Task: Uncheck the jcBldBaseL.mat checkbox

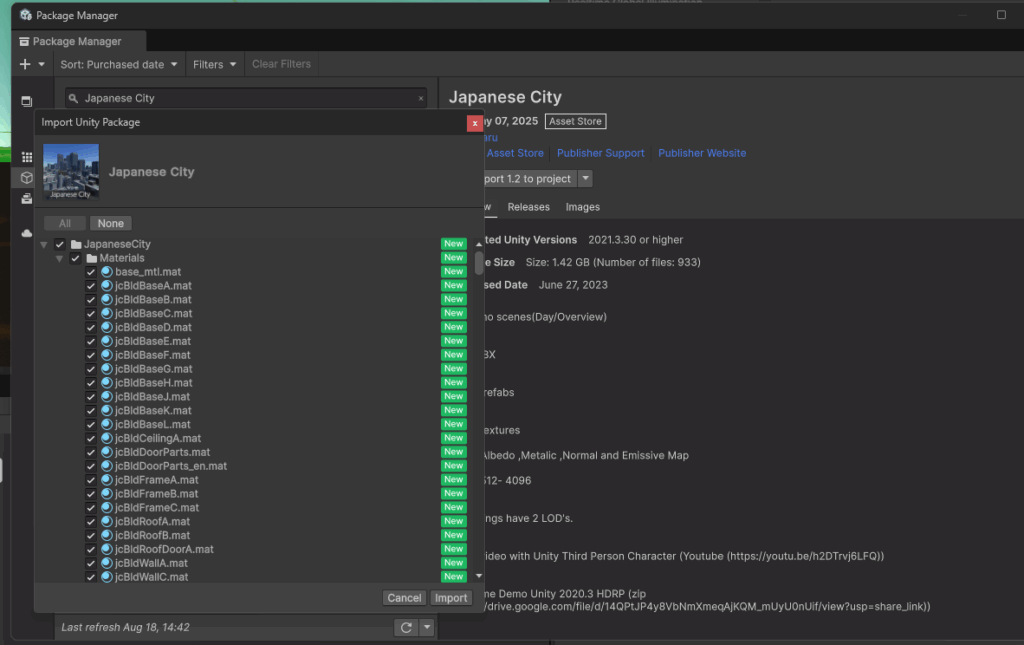Action: (x=91, y=424)
